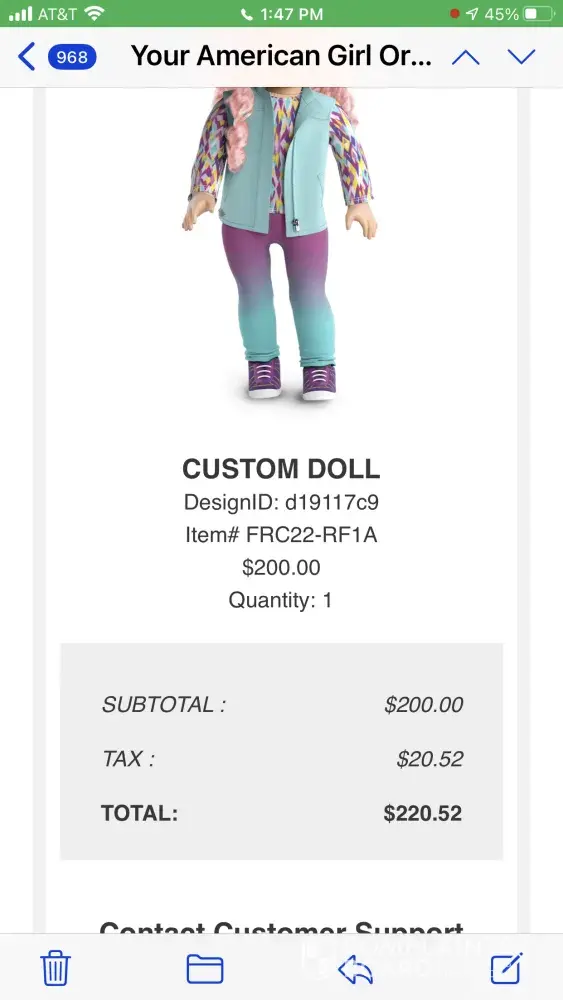Viewport: 563px width, 1000px height.
Task: Tap the battery indicator in status bar
Action: pos(539,14)
